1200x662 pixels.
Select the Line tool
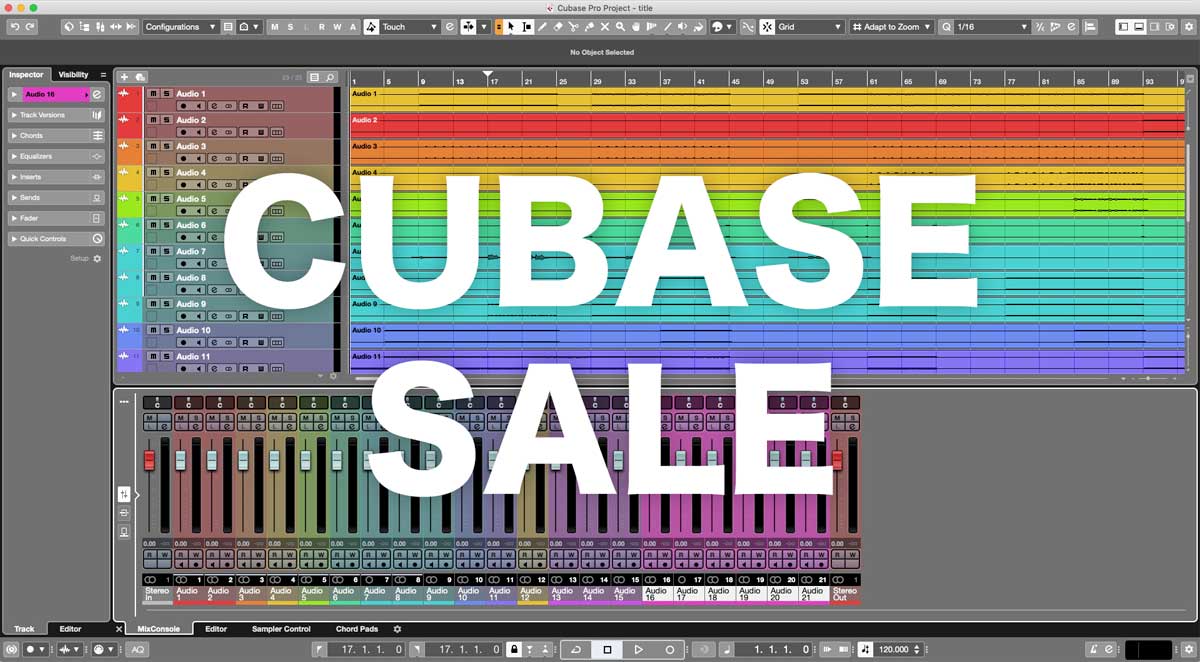pyautogui.click(x=667, y=27)
